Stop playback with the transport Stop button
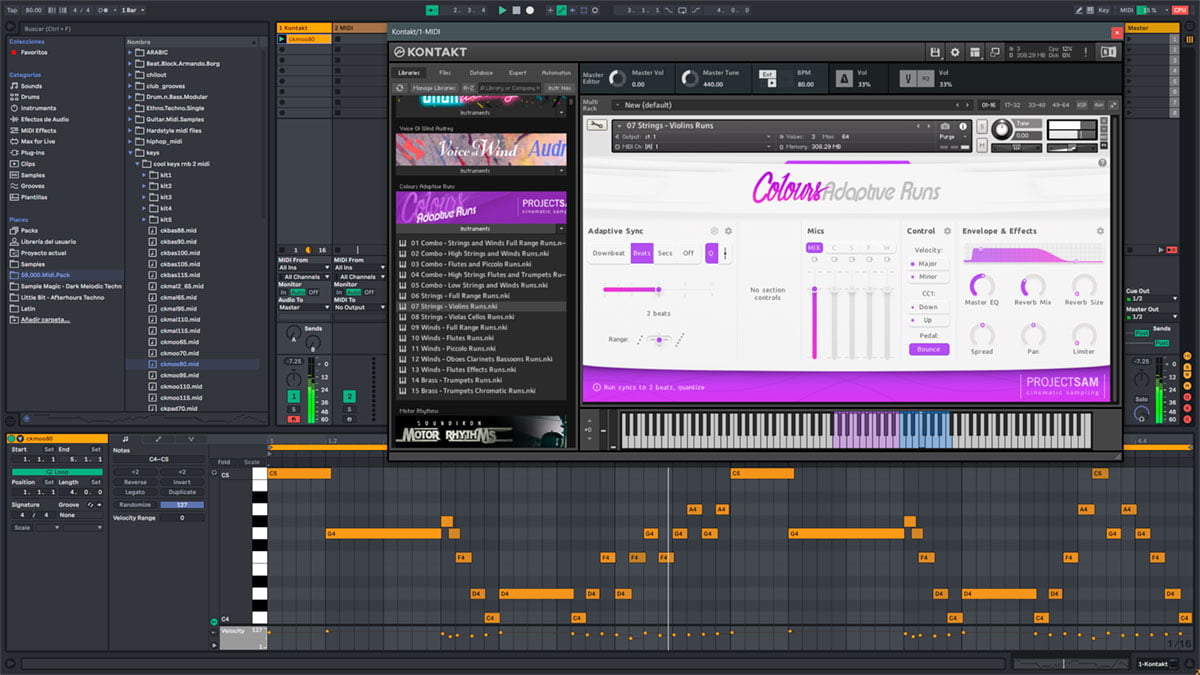The image size is (1200, 675). tap(517, 10)
